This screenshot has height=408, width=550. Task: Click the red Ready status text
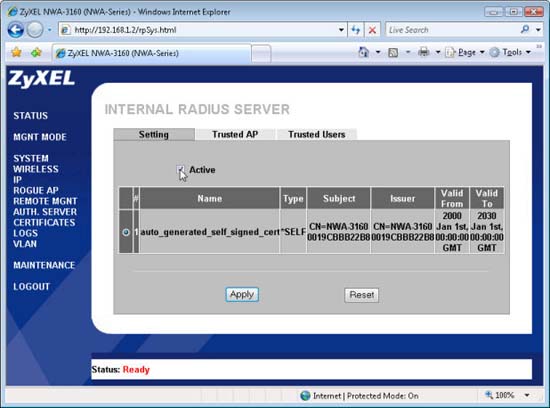point(136,369)
